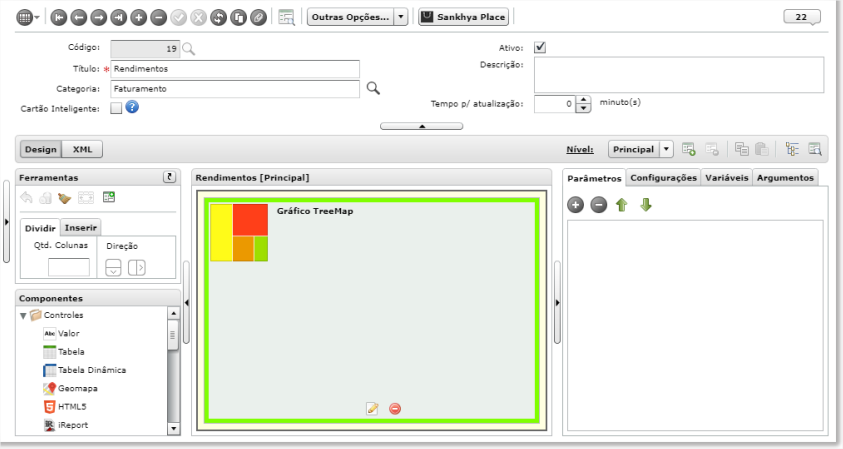Add a new record with plus icon
This screenshot has height=449, width=843.
pos(139,18)
